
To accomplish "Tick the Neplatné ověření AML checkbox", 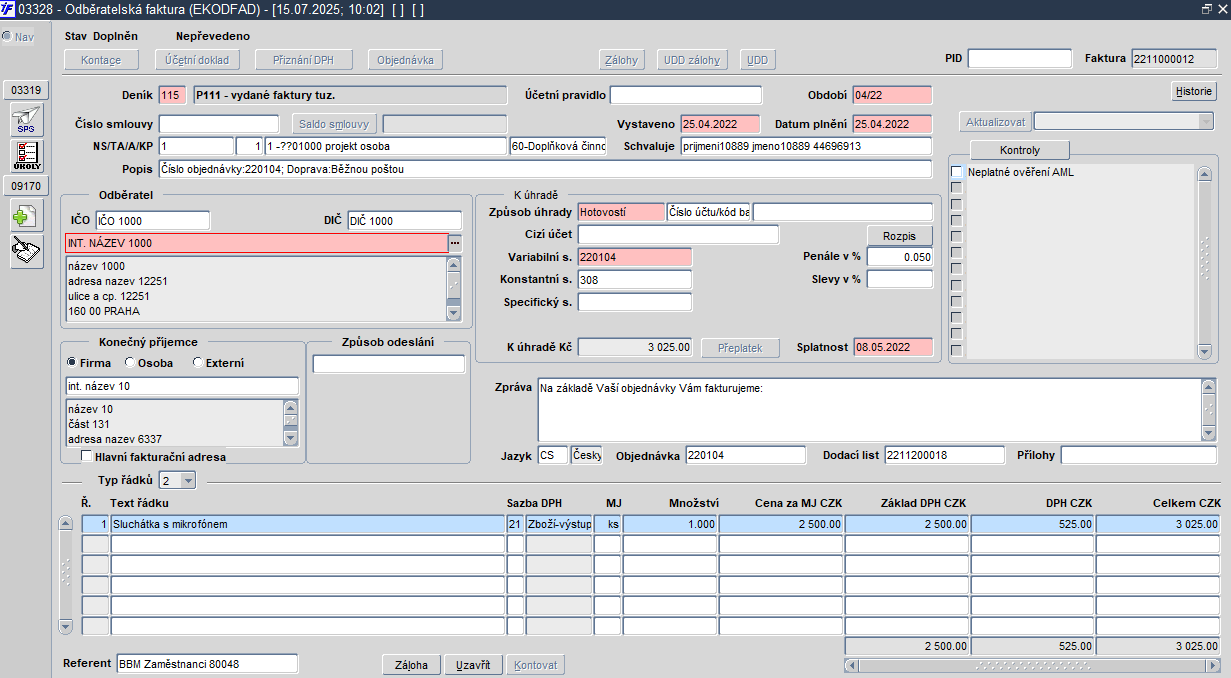I will pyautogui.click(x=956, y=172).
